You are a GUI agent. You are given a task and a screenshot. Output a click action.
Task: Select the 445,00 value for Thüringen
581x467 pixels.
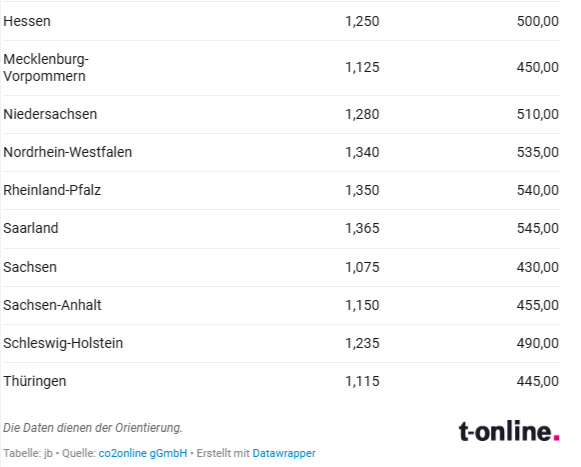(x=538, y=381)
